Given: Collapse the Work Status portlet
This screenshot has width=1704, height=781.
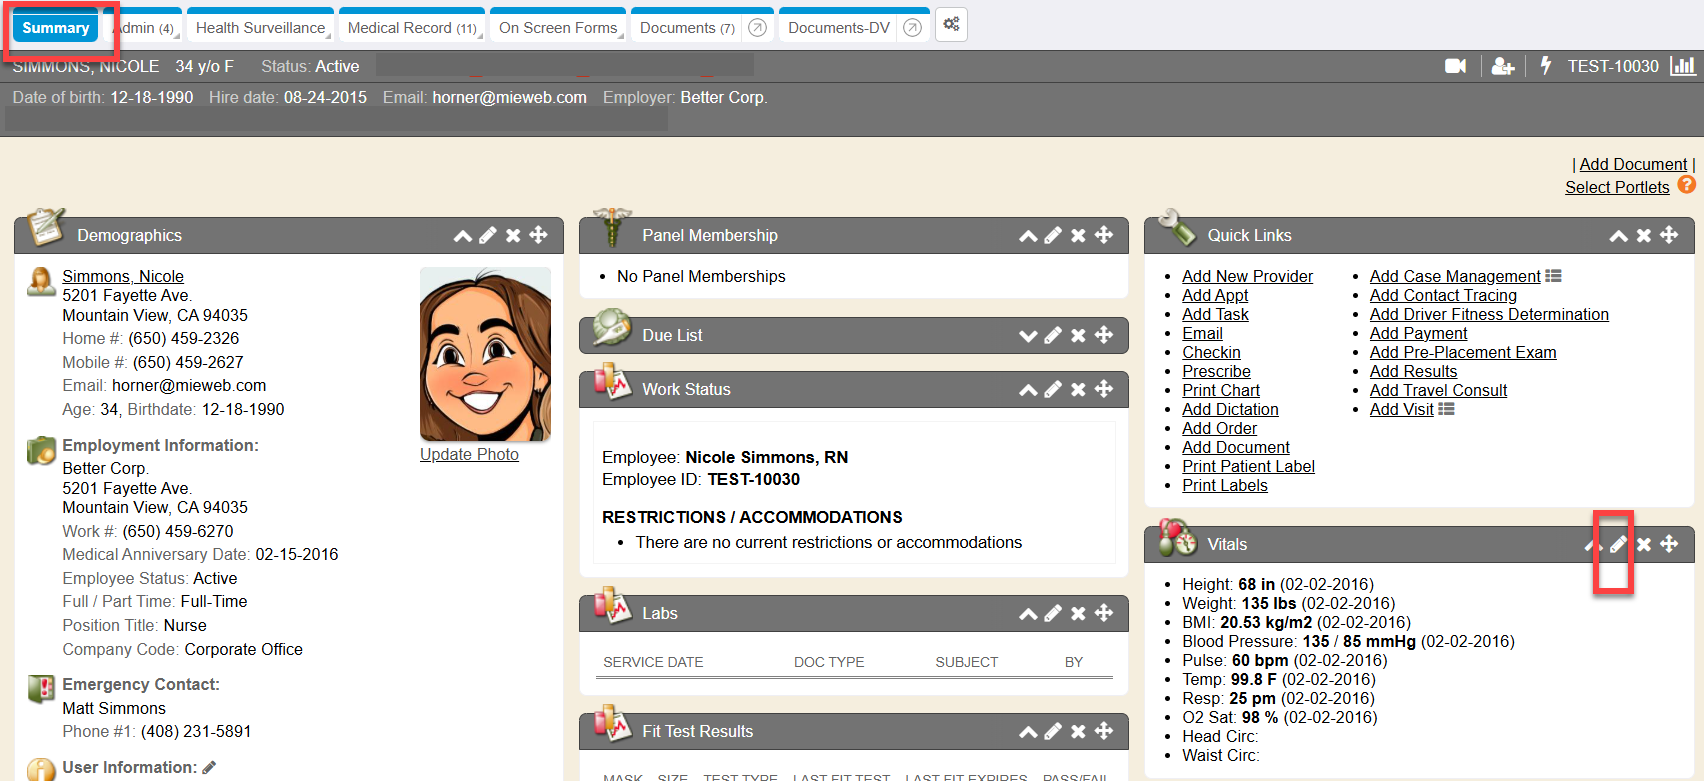Looking at the screenshot, I should 1027,390.
